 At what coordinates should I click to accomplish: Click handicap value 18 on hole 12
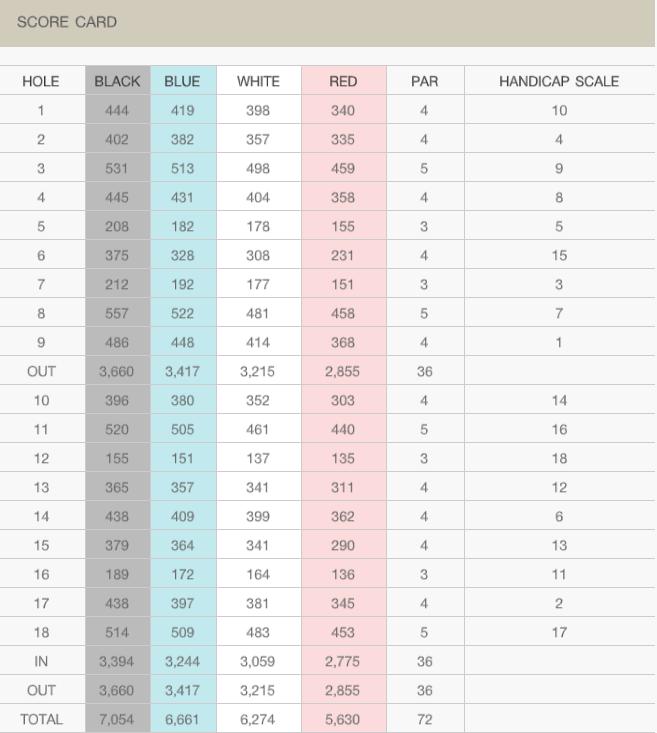(x=559, y=458)
